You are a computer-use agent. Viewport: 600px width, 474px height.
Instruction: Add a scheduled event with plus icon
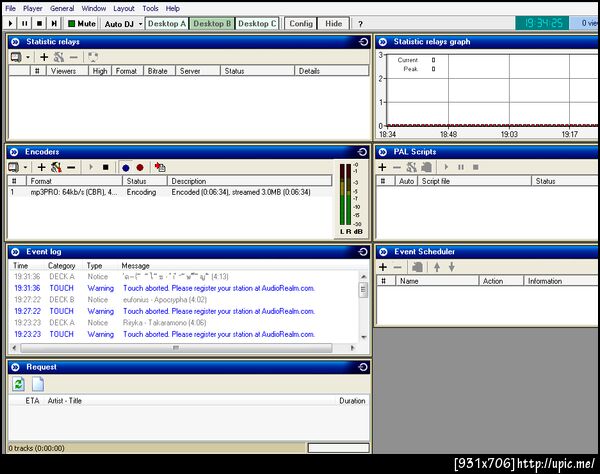(383, 267)
